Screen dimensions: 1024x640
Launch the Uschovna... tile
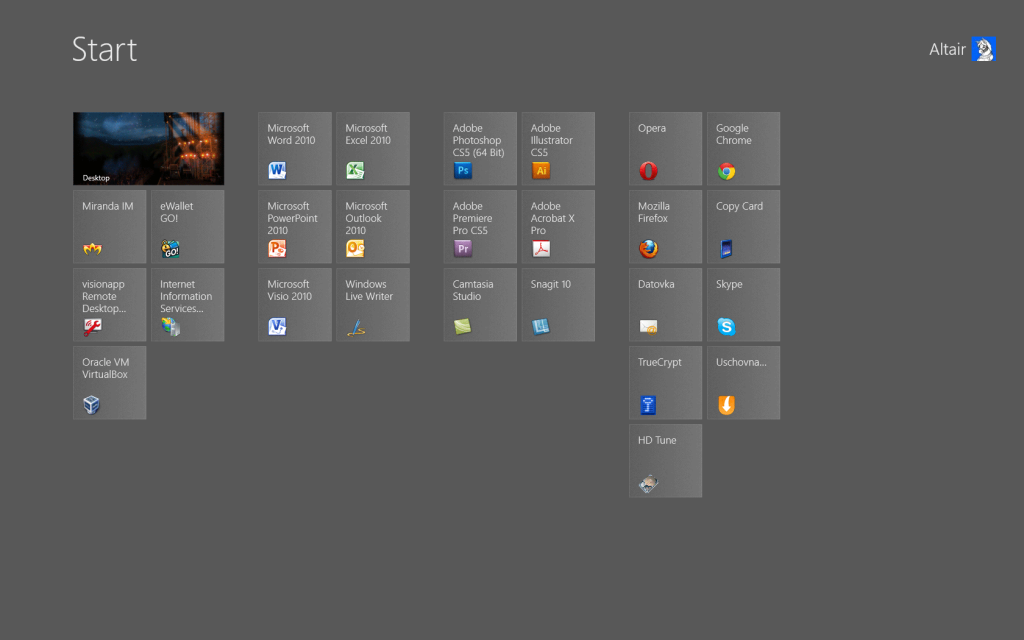coord(743,383)
